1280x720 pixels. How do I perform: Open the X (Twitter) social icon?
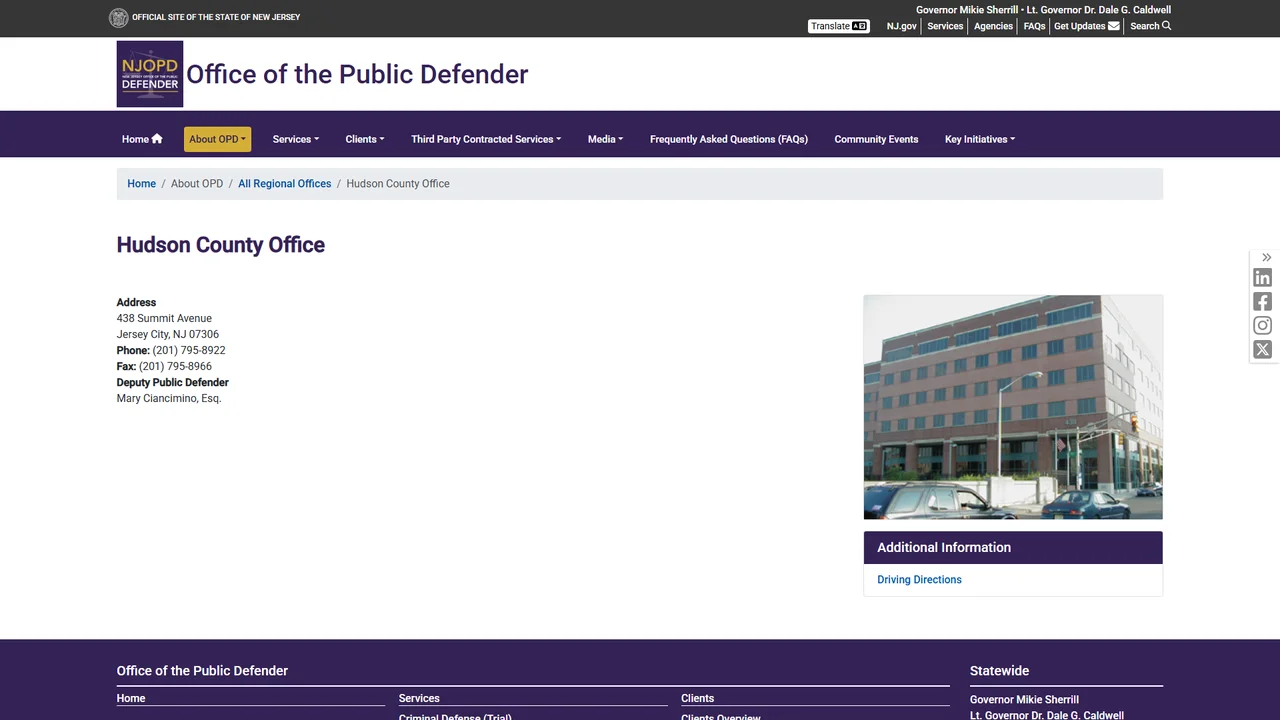point(1263,350)
